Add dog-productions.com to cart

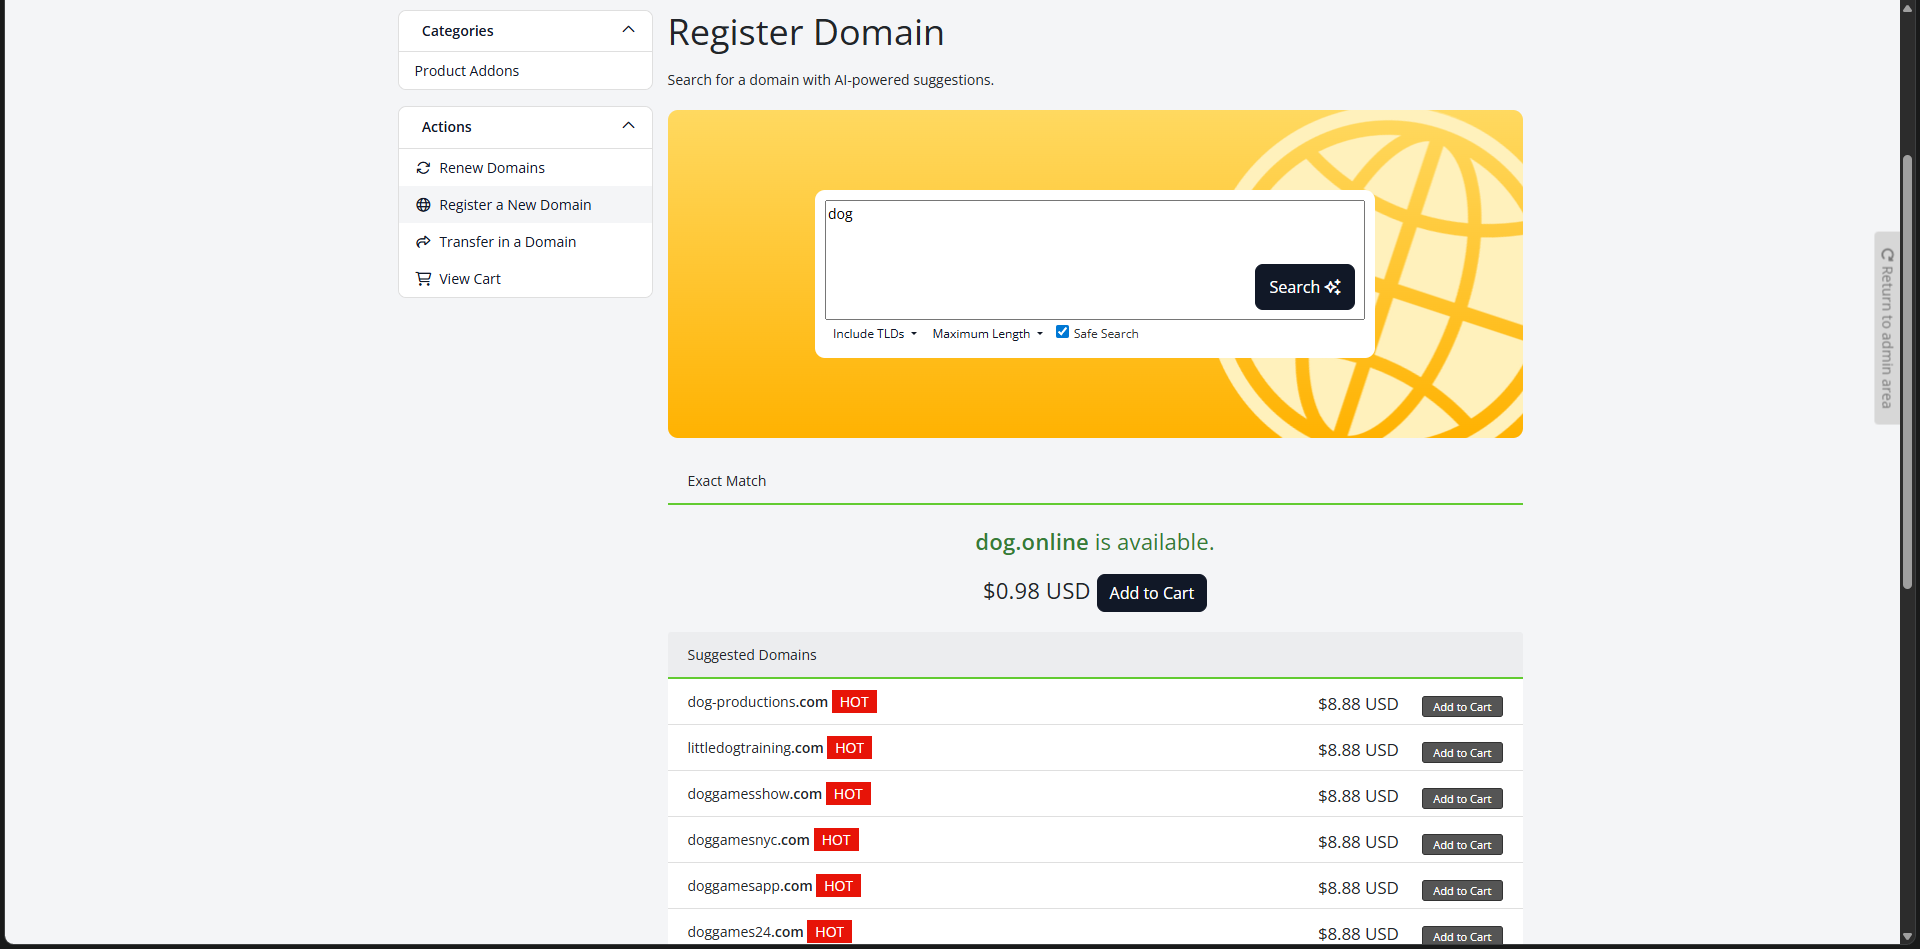(1461, 707)
